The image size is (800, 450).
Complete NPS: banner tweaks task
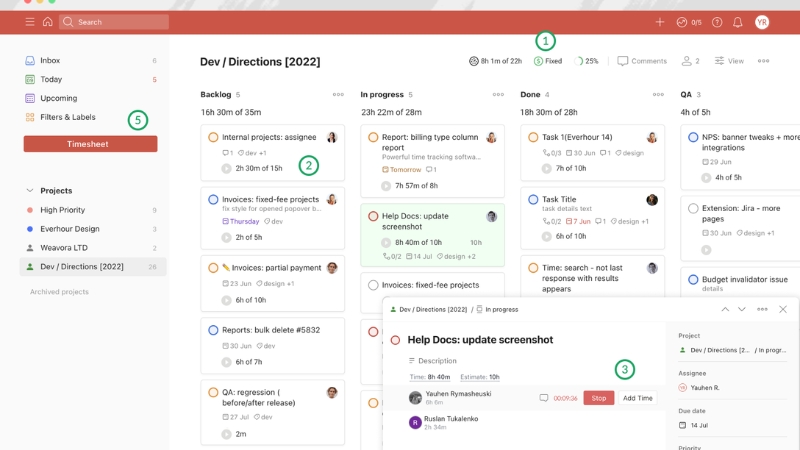[x=693, y=137]
